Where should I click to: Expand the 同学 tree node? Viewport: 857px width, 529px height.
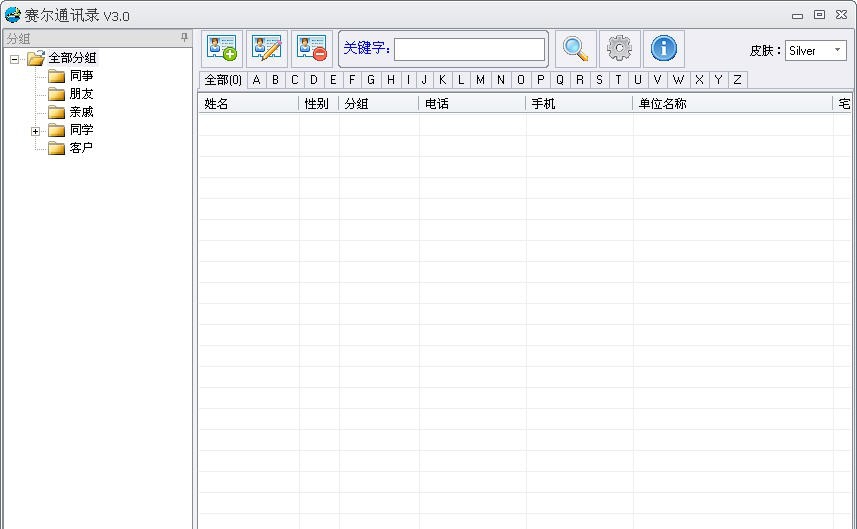[36, 131]
